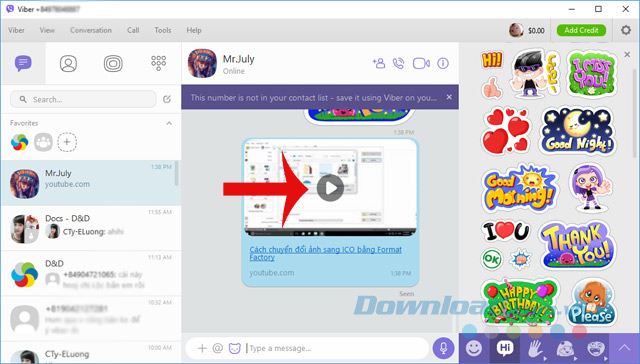This screenshot has height=364, width=640.
Task: Open the View menu
Action: tap(47, 30)
